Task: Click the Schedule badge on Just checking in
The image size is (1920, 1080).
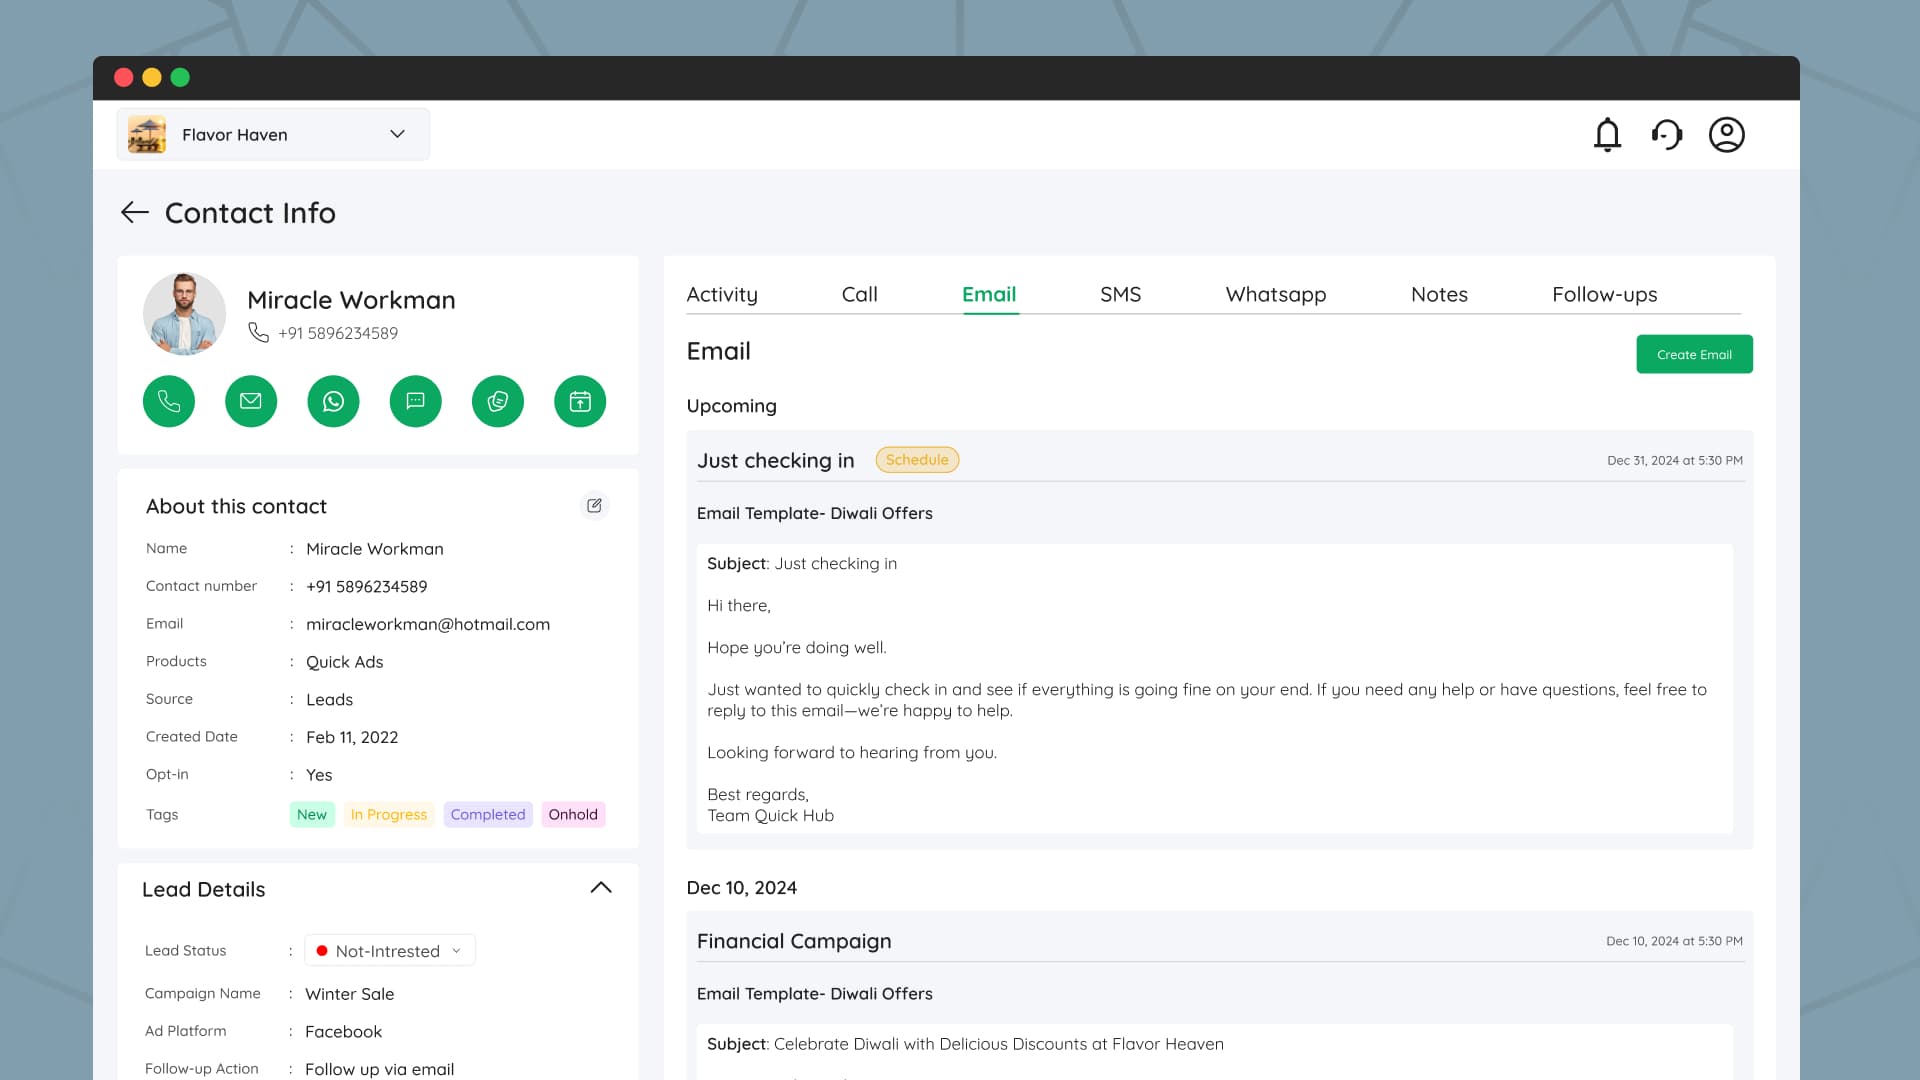Action: 917,460
